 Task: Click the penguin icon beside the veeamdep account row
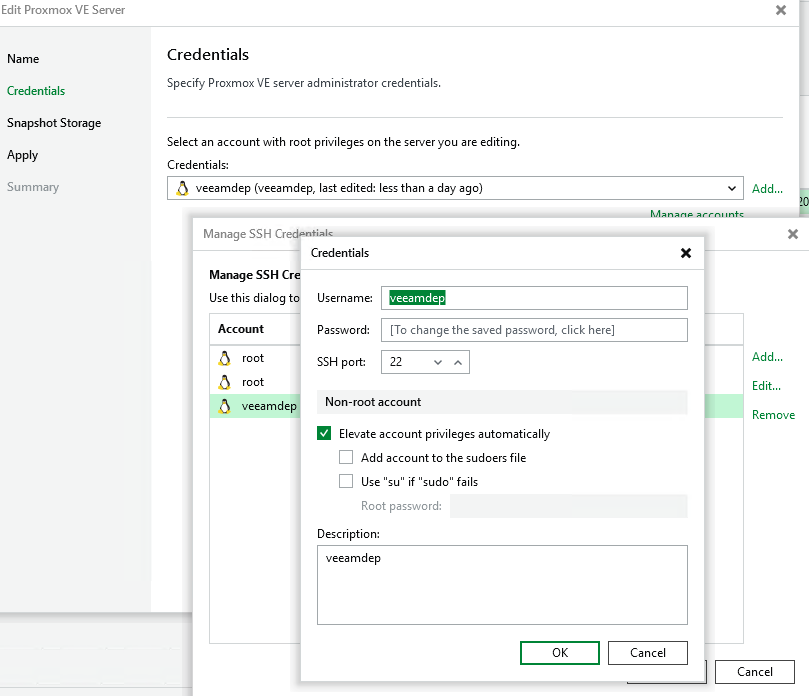tap(224, 406)
